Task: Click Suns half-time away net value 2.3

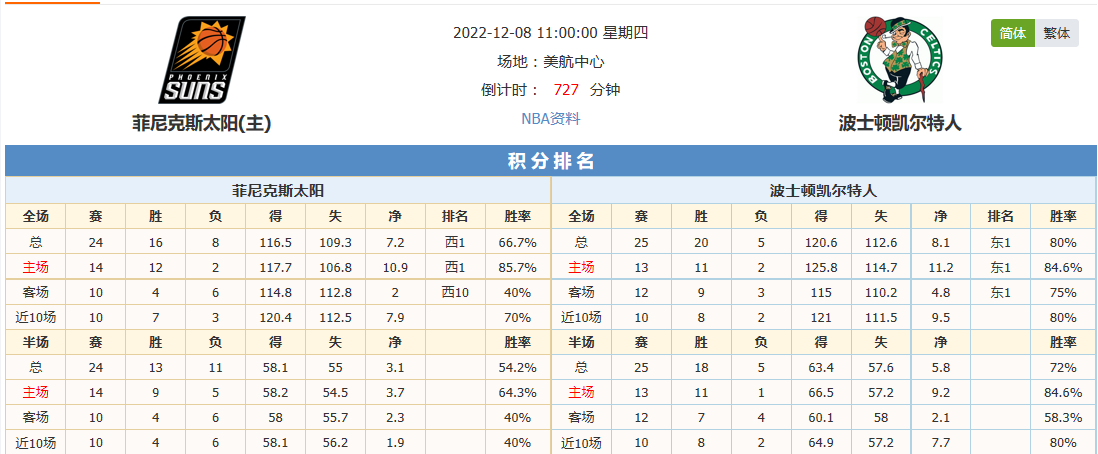Action: (x=396, y=418)
